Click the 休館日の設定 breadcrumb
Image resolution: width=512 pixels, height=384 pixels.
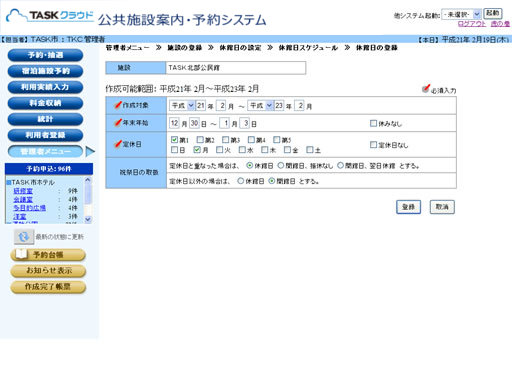tap(240, 48)
